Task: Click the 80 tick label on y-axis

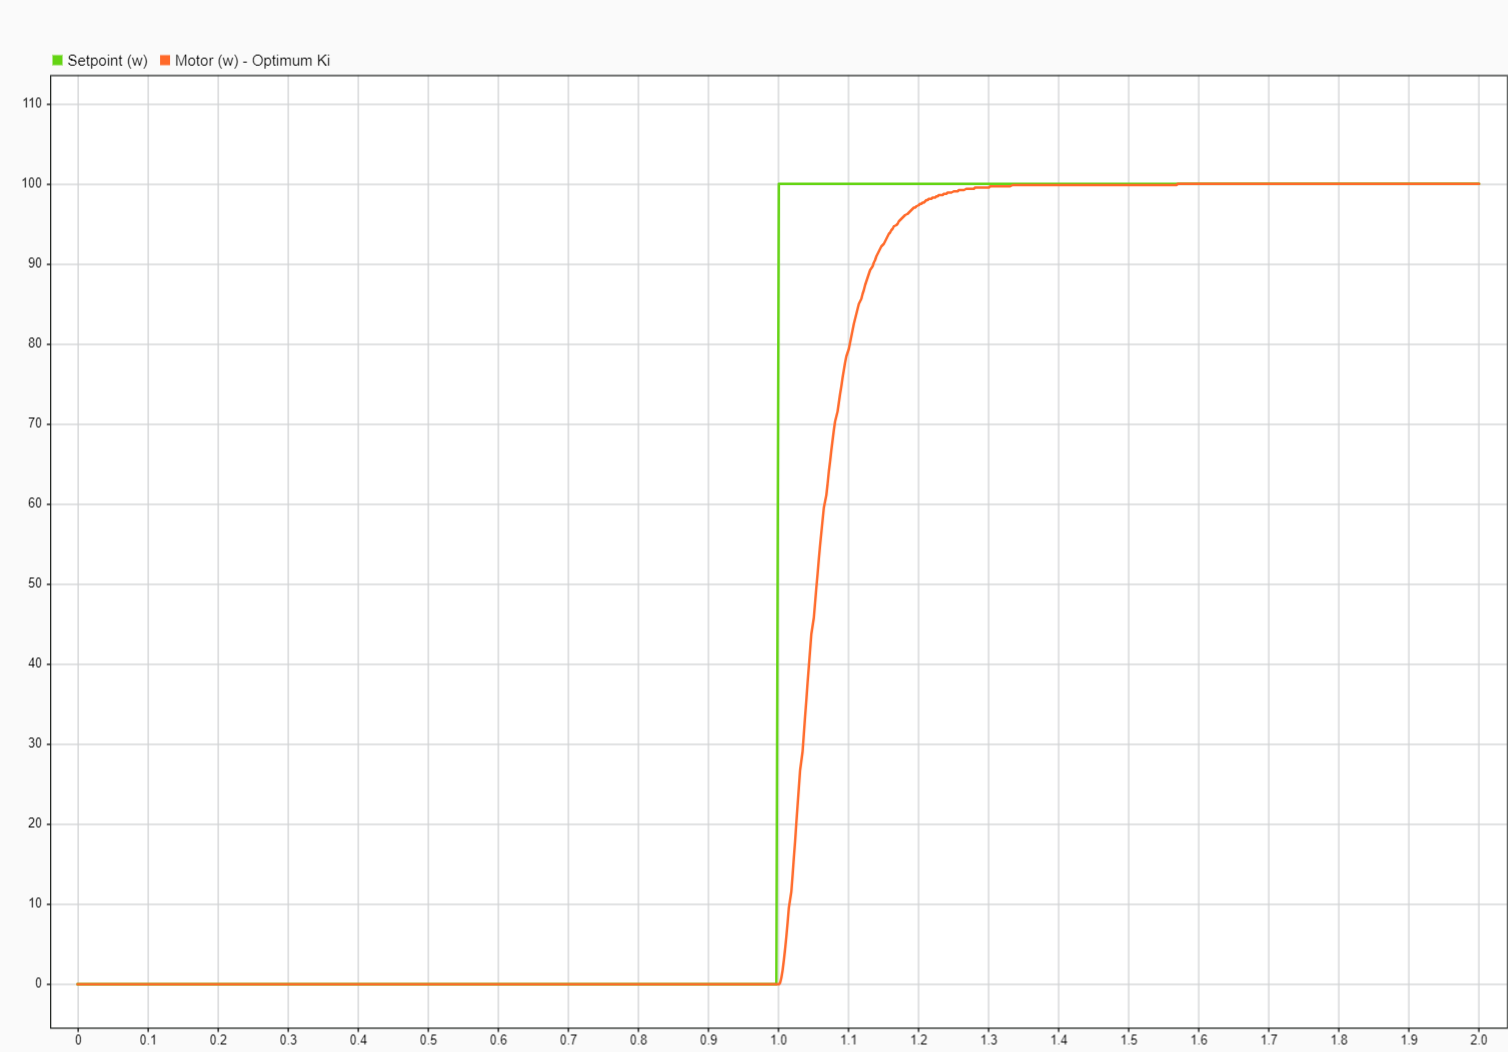Action: (35, 344)
